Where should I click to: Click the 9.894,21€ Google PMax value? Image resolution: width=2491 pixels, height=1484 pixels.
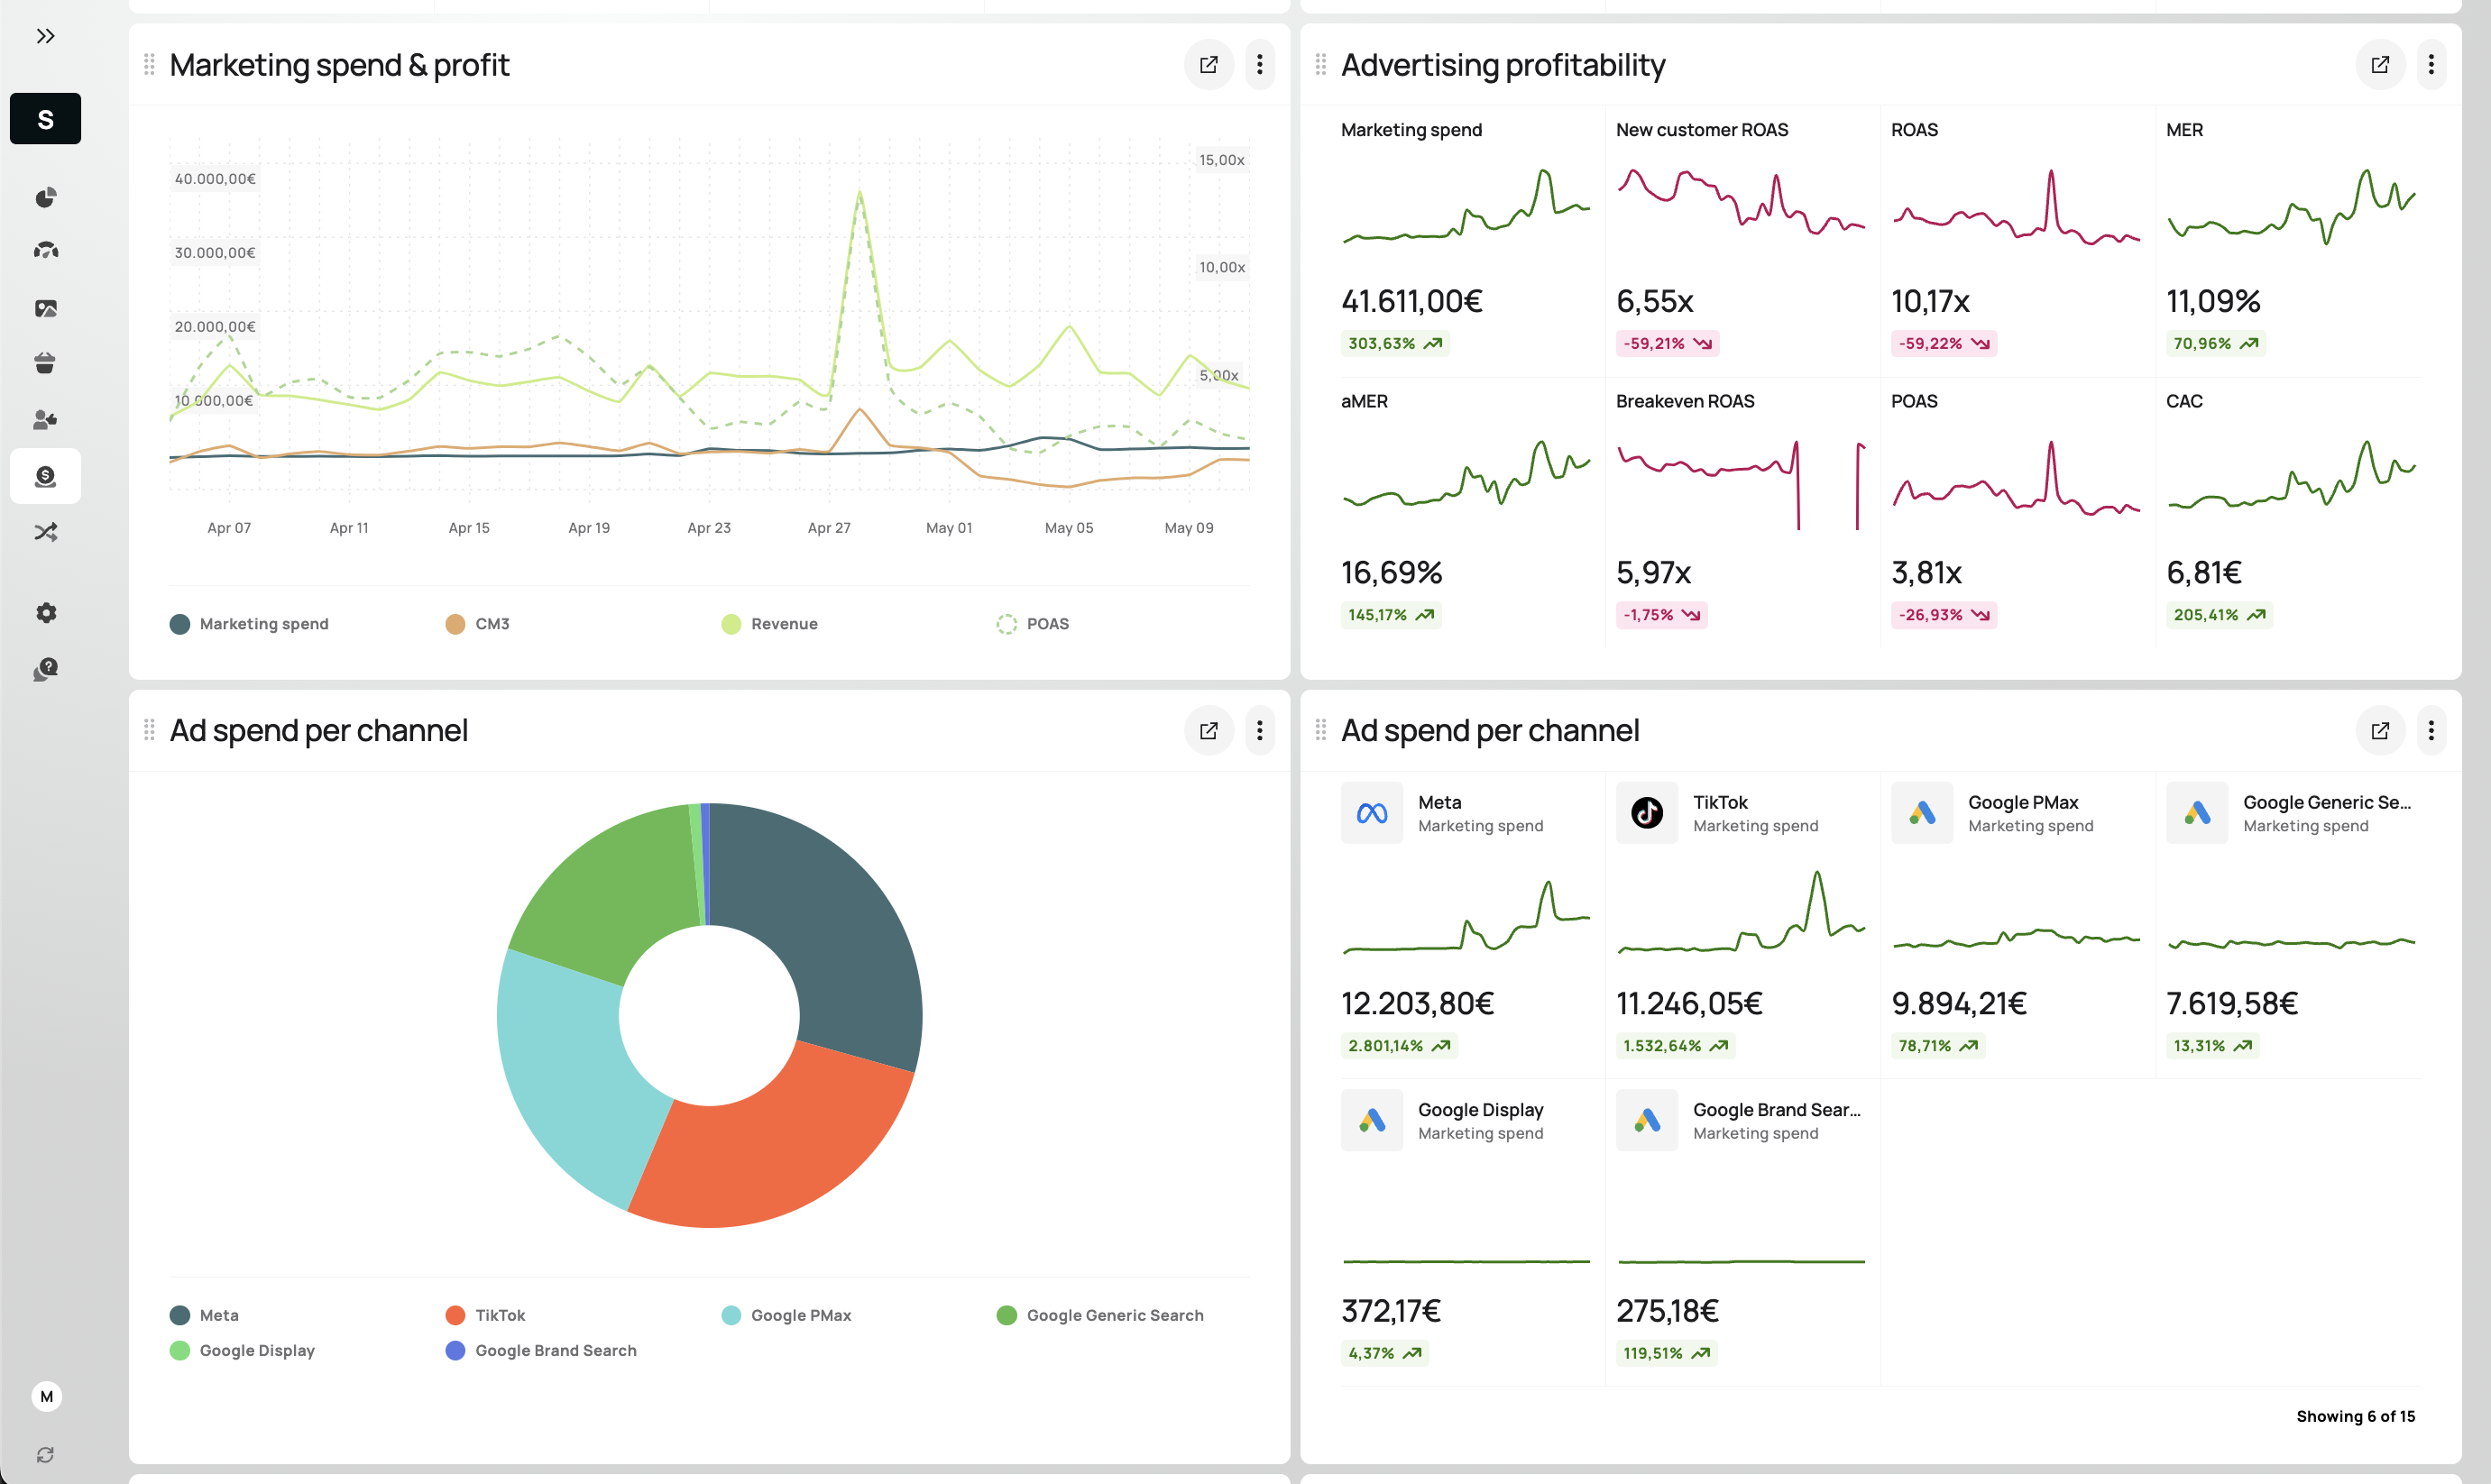point(1958,1003)
